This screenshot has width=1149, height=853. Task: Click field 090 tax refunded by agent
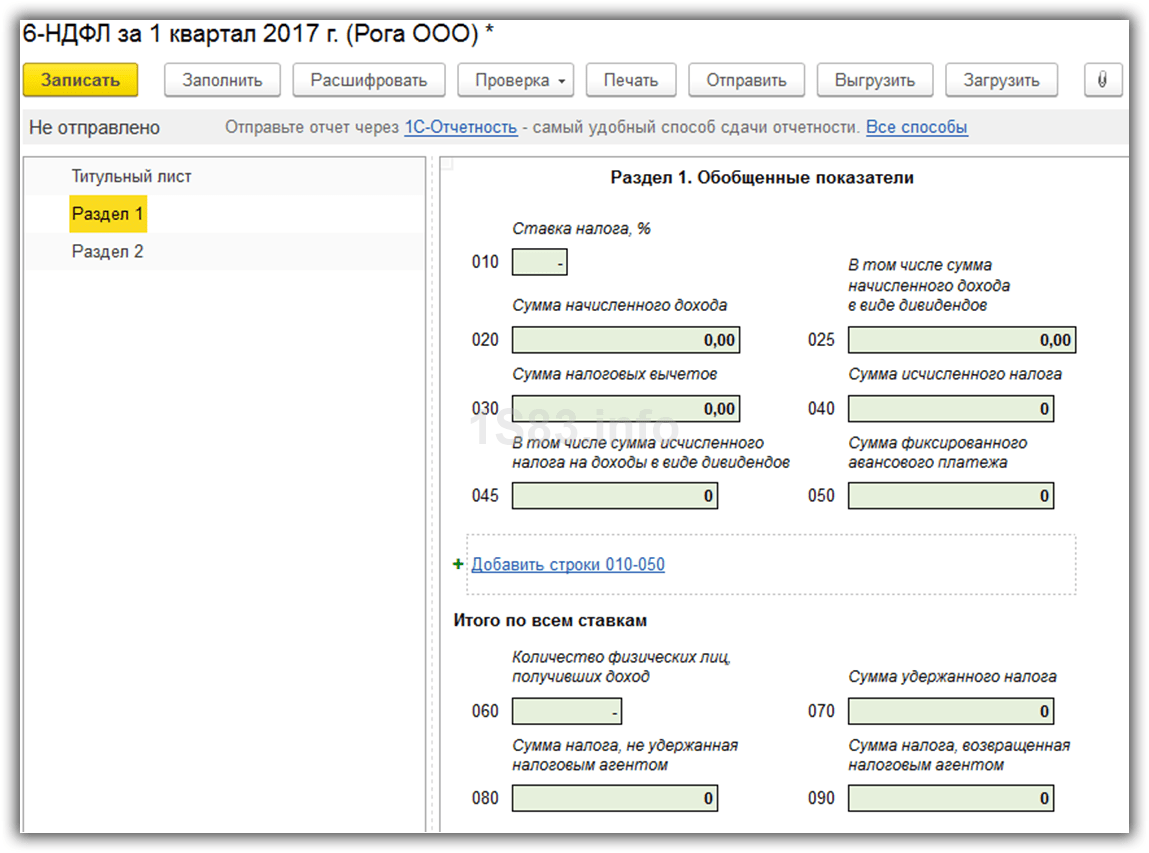point(951,798)
